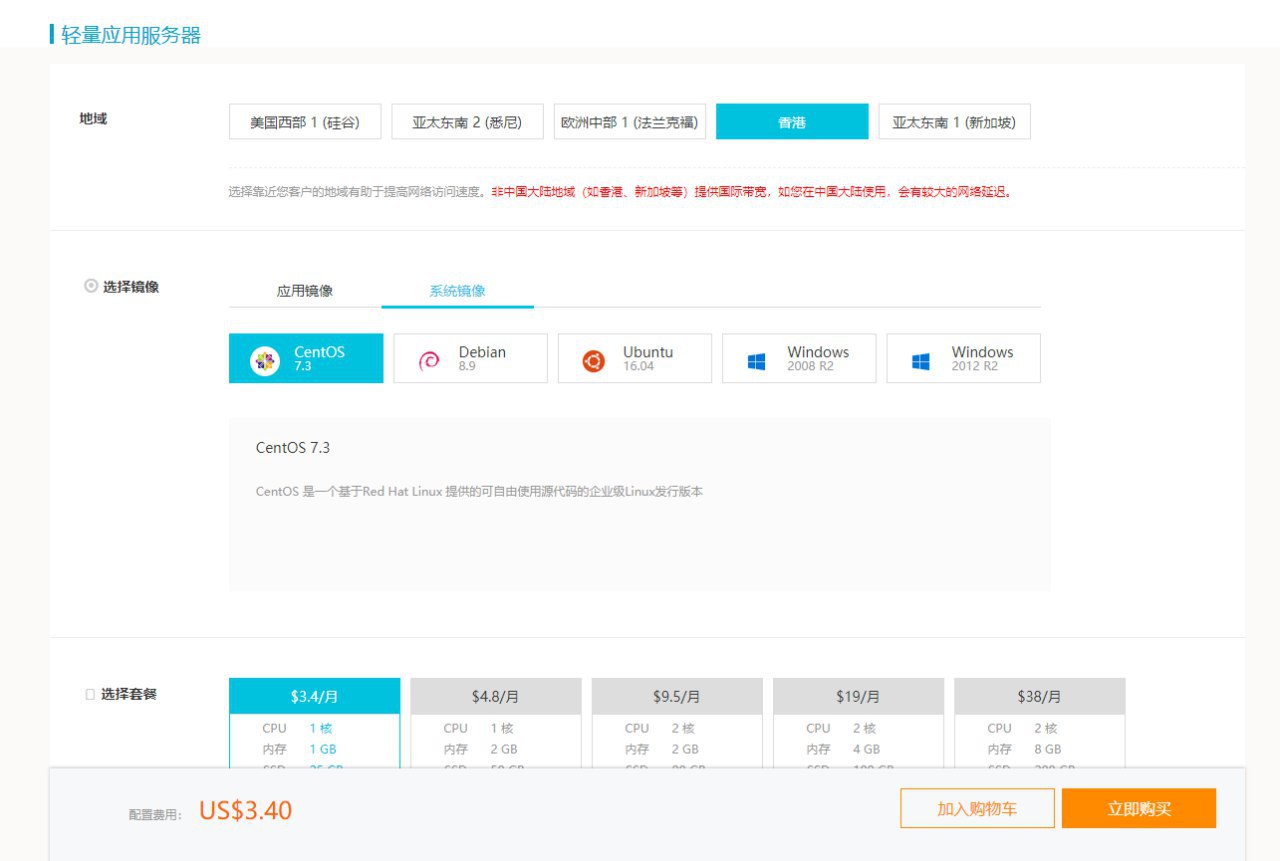Viewport: 1280px width, 861px height.
Task: Click the icon beside 选择镜像 label
Action: (x=91, y=286)
